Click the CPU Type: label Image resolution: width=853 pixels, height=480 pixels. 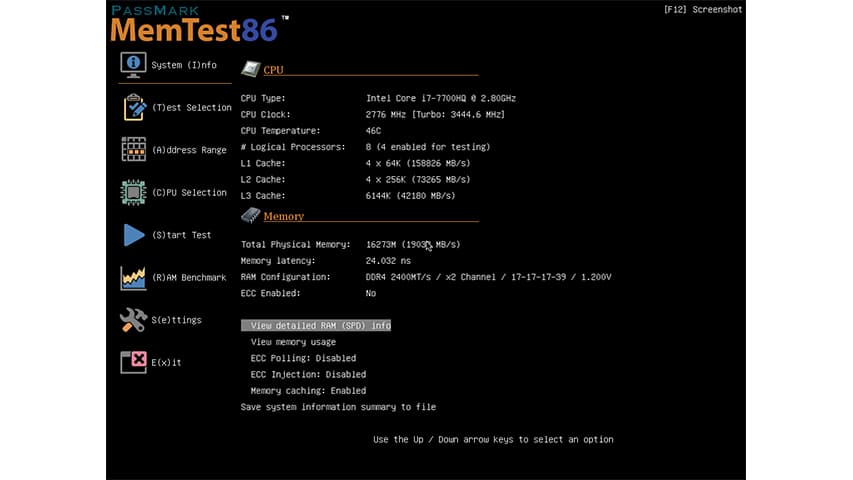tap(263, 98)
